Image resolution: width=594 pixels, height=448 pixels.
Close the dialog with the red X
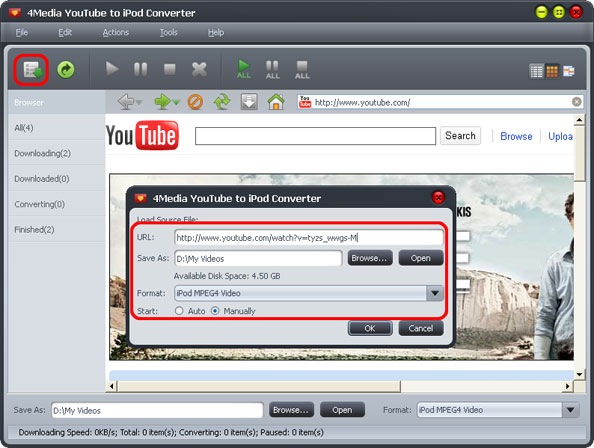coord(438,197)
